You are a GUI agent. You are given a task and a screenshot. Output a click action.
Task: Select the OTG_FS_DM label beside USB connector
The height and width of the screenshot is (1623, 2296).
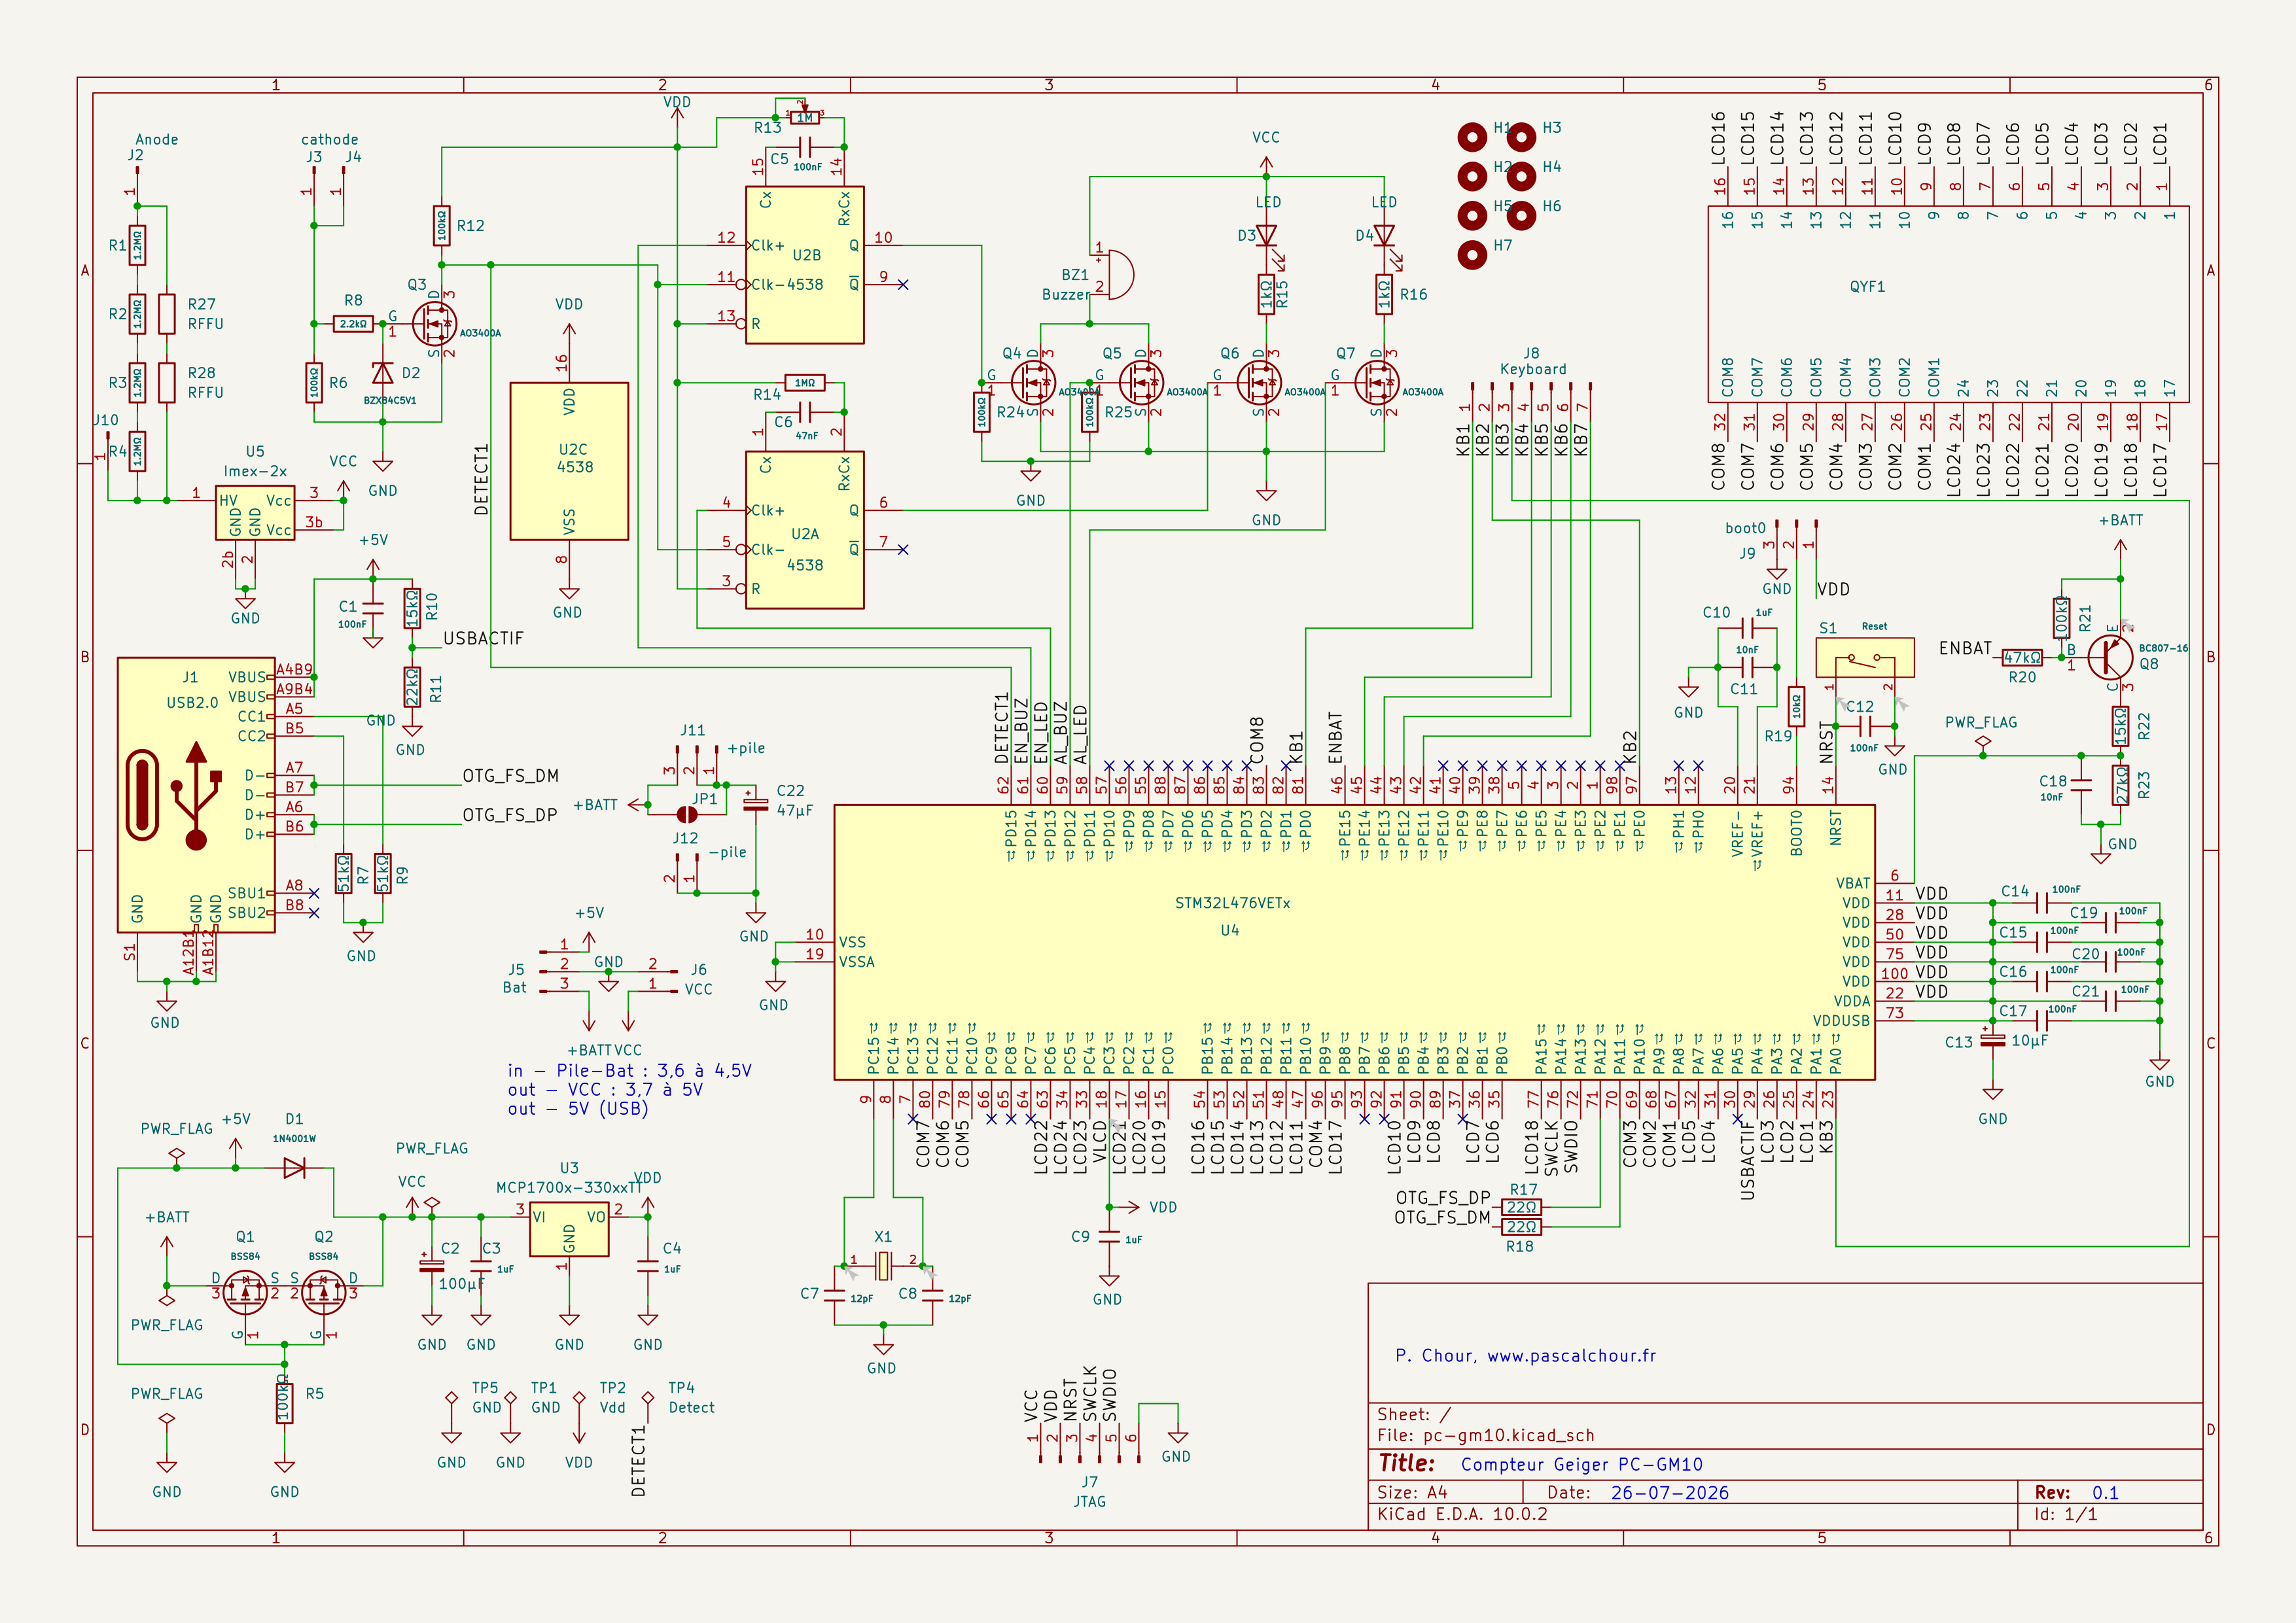pos(510,776)
